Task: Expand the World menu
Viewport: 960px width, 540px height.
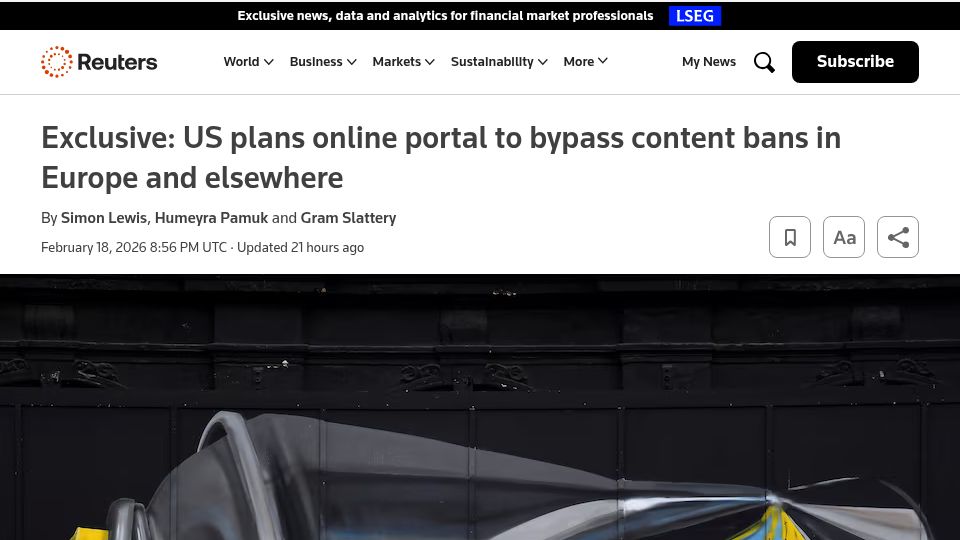Action: click(x=248, y=62)
